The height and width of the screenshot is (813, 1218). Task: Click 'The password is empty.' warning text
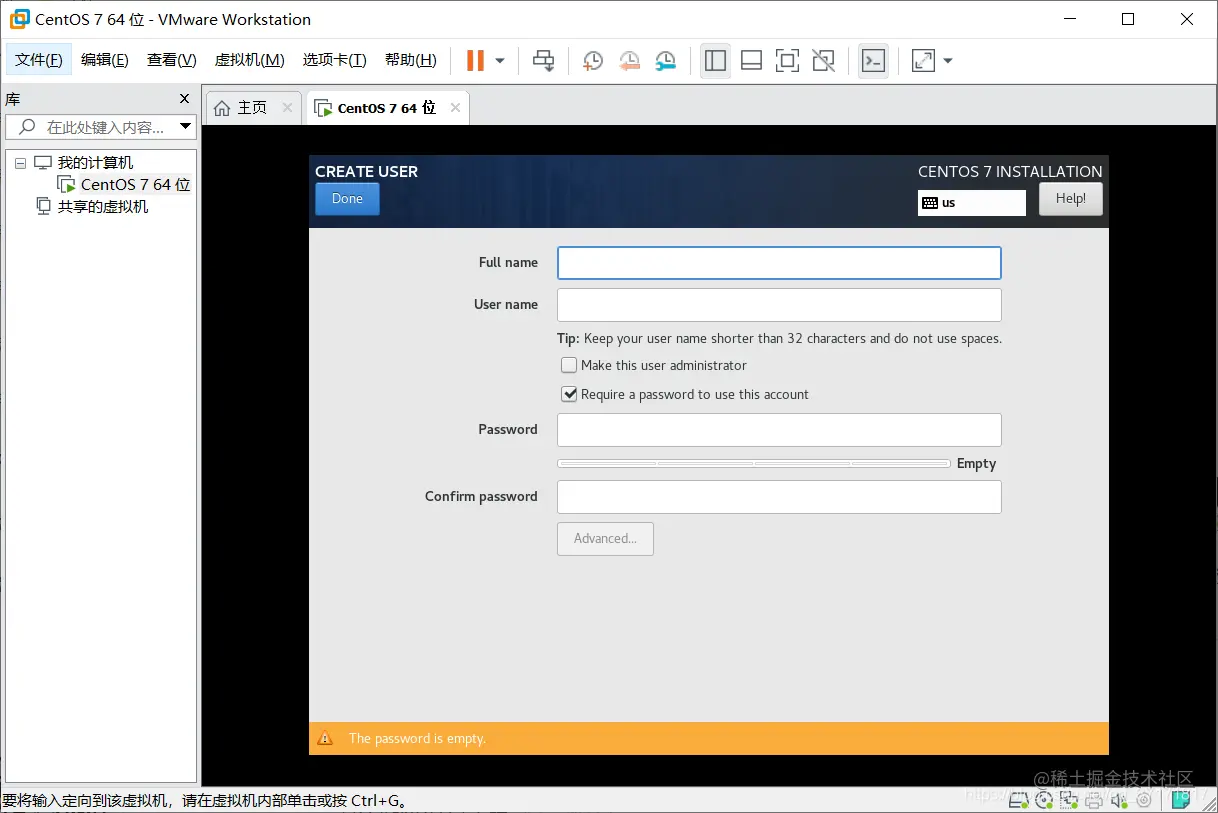pos(417,738)
